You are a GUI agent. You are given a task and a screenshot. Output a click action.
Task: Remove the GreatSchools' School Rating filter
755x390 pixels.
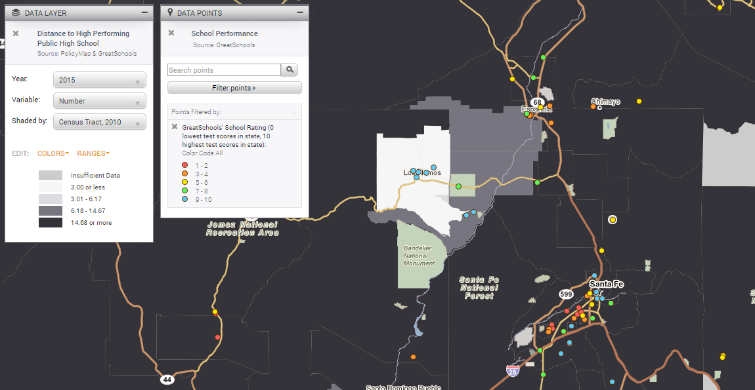(175, 127)
